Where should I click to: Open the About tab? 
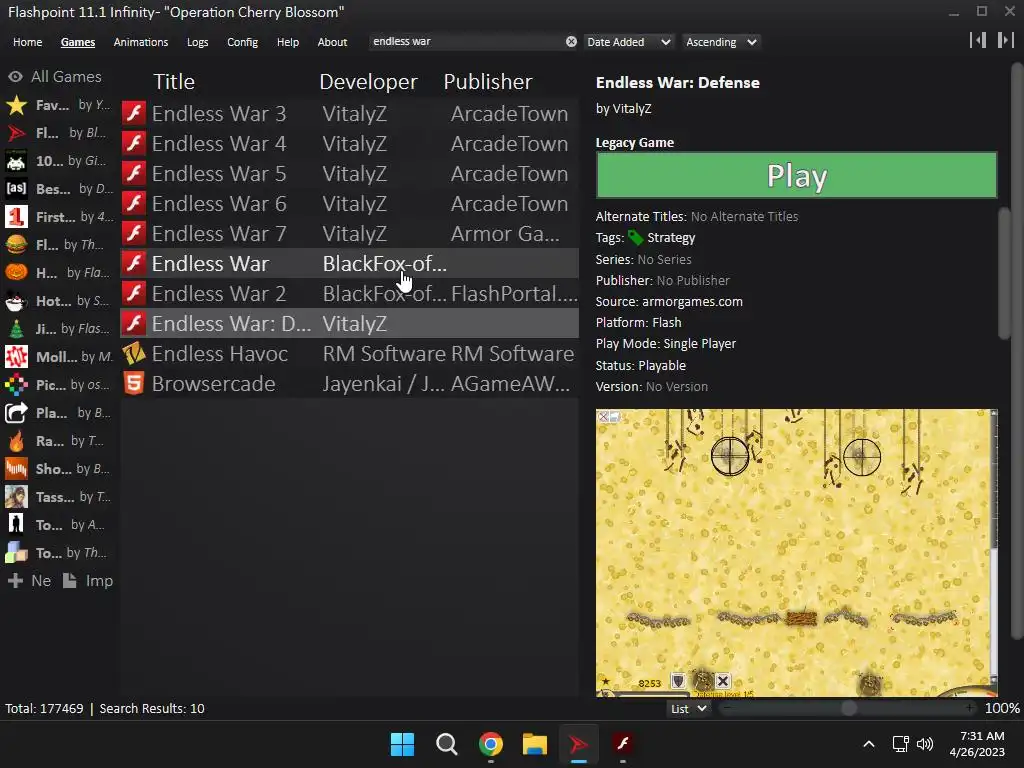click(x=332, y=42)
